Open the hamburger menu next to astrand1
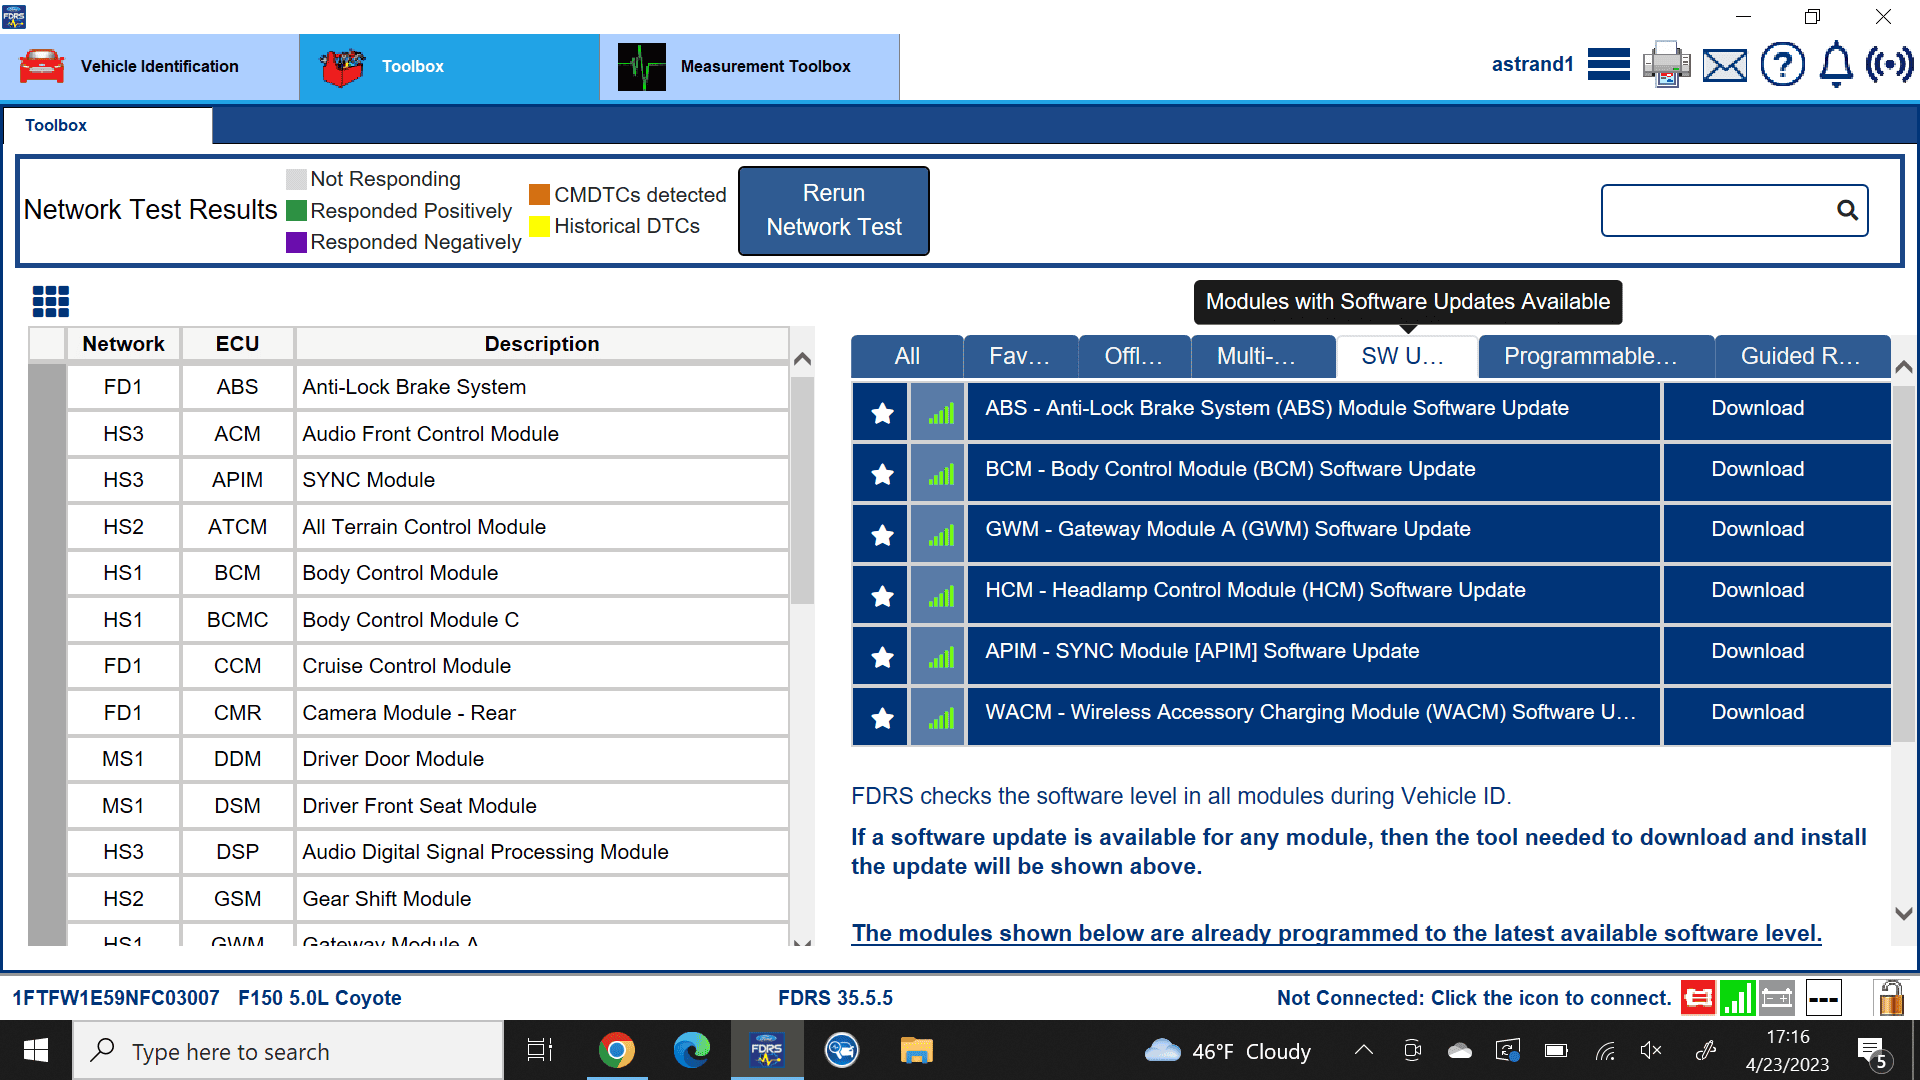This screenshot has height=1080, width=1920. pyautogui.click(x=1608, y=65)
